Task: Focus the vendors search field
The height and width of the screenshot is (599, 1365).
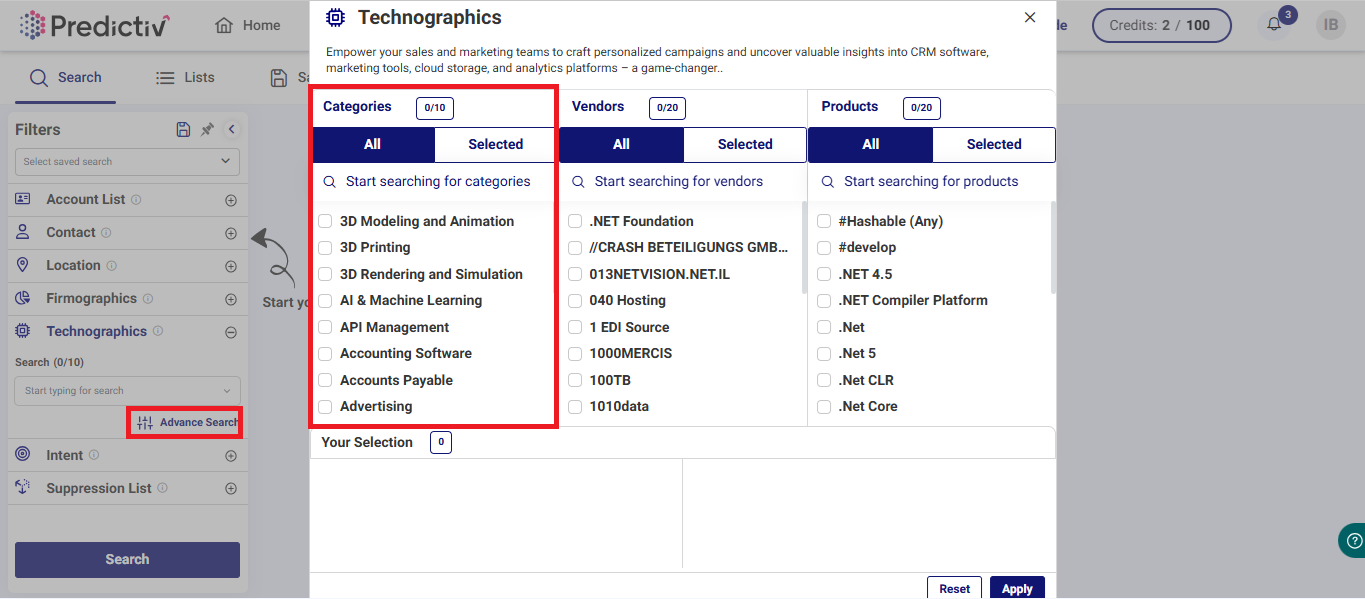Action: click(683, 181)
